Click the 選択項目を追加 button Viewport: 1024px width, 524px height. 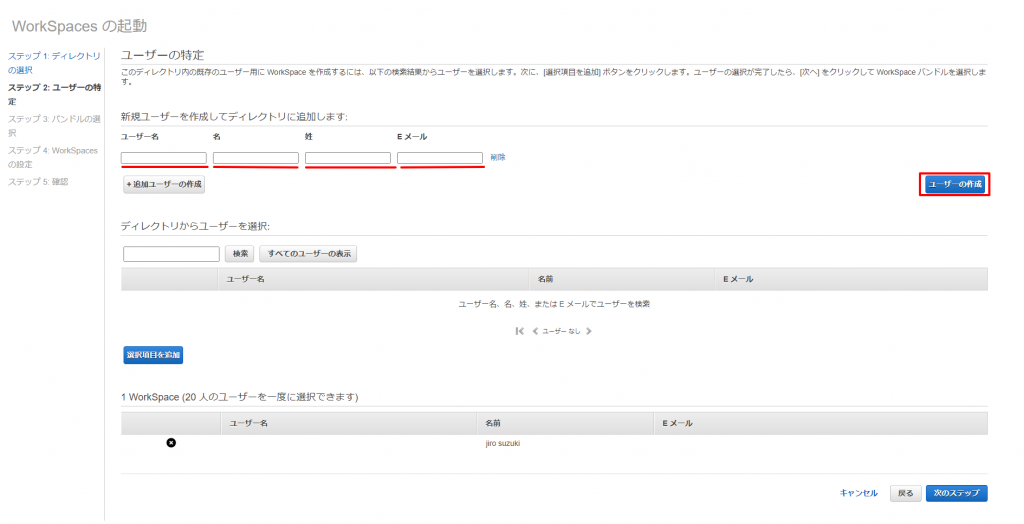153,355
